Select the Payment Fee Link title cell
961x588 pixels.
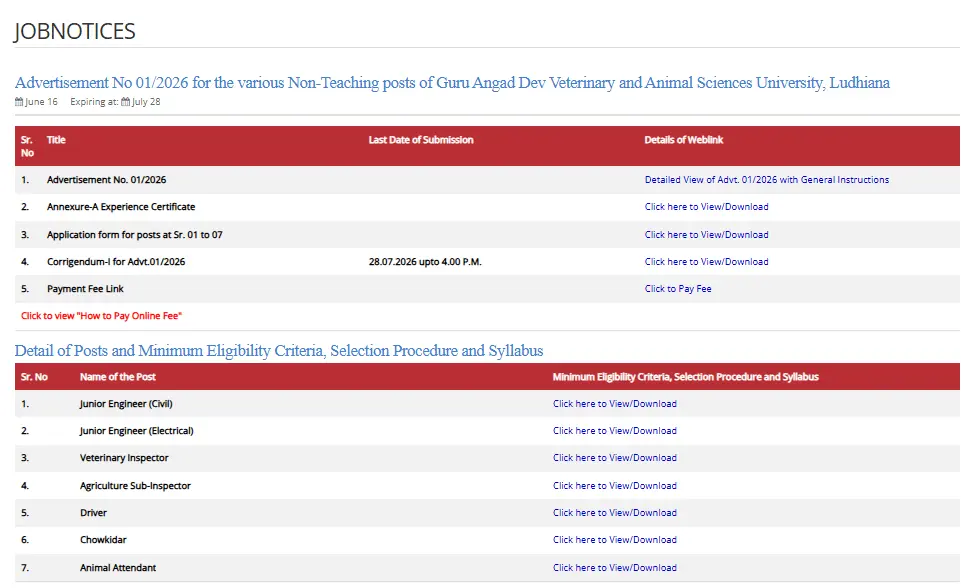coord(85,288)
